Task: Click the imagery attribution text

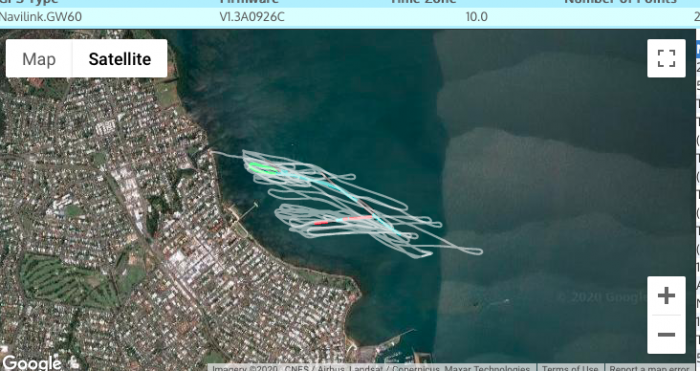Action: pyautogui.click(x=371, y=367)
